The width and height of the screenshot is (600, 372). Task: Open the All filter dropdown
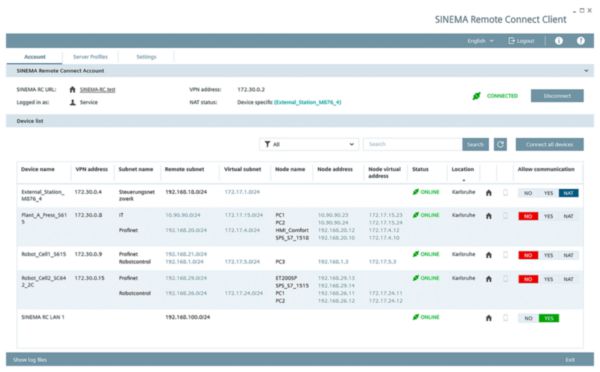(x=309, y=144)
